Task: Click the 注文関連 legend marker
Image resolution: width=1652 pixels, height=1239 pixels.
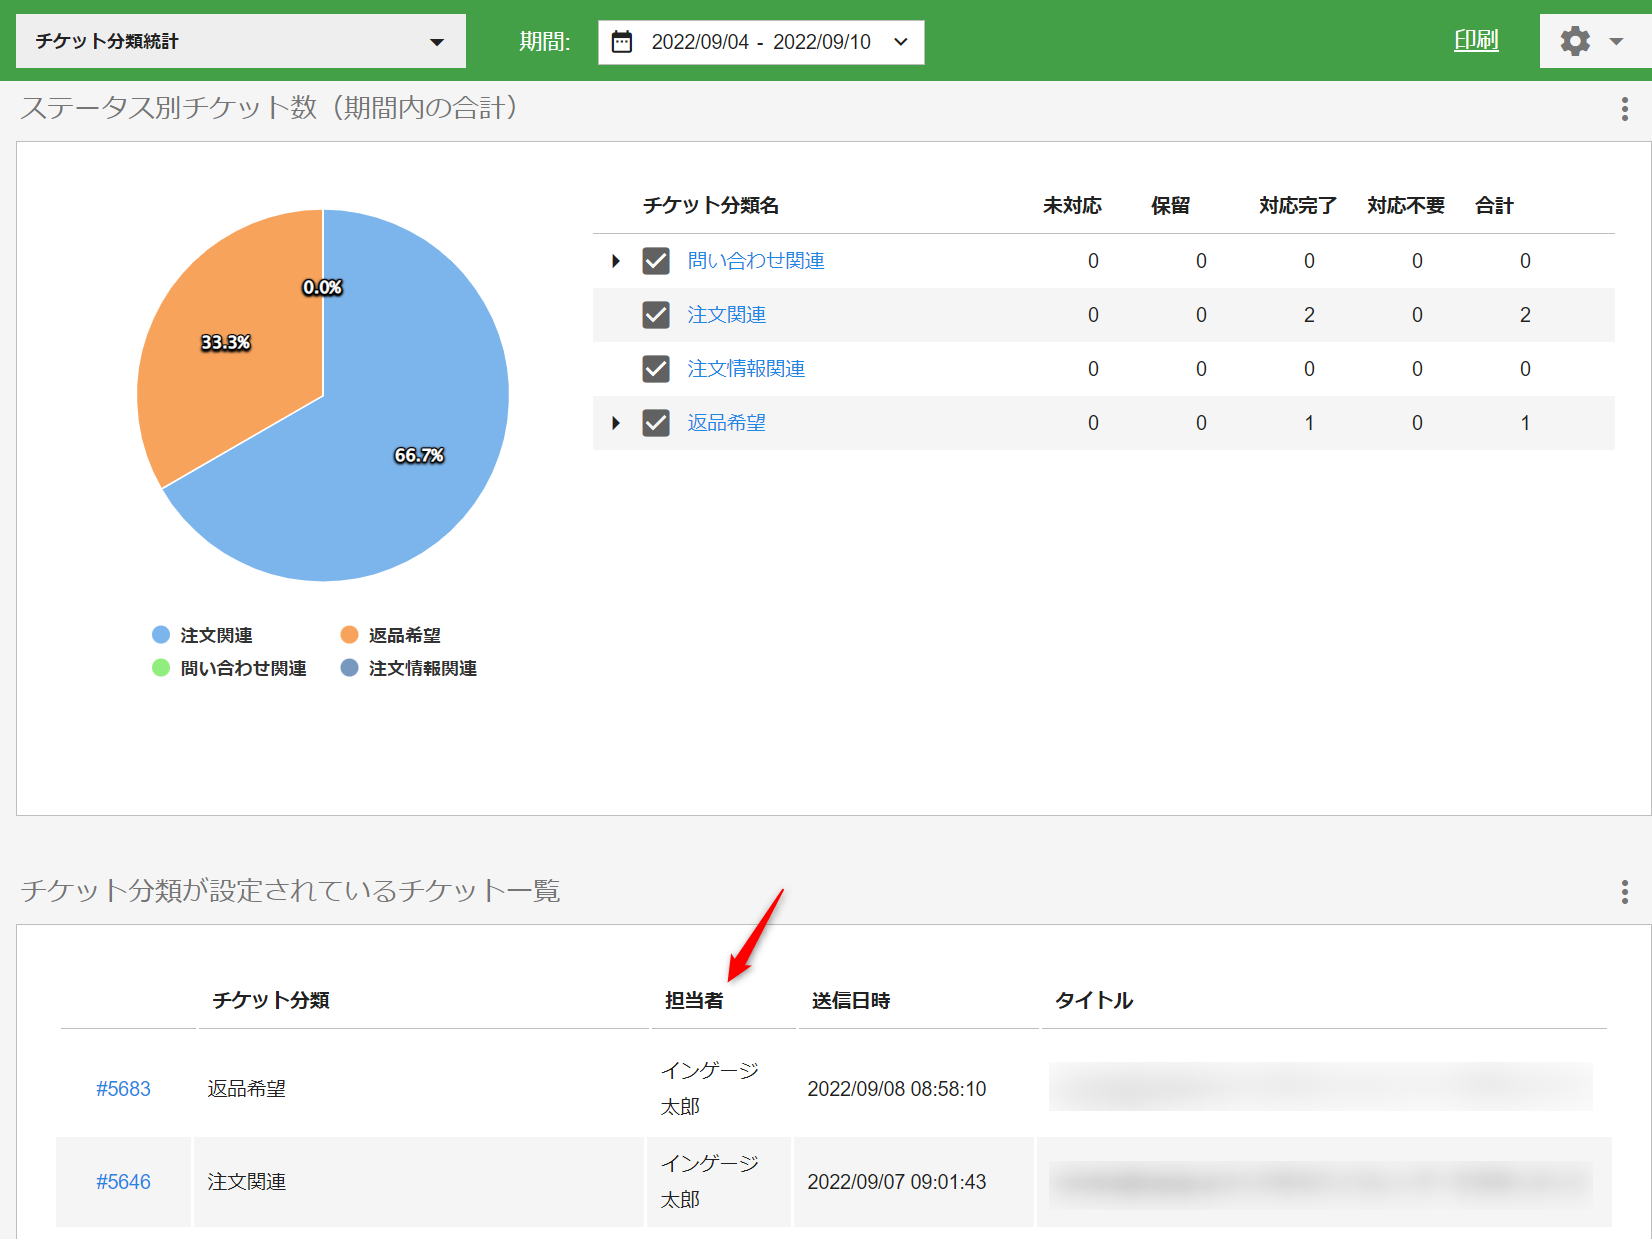Action: tap(161, 635)
